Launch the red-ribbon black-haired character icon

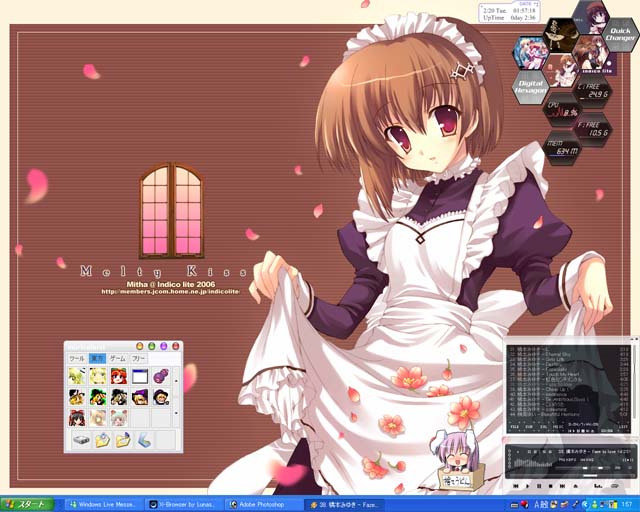pyautogui.click(x=77, y=418)
